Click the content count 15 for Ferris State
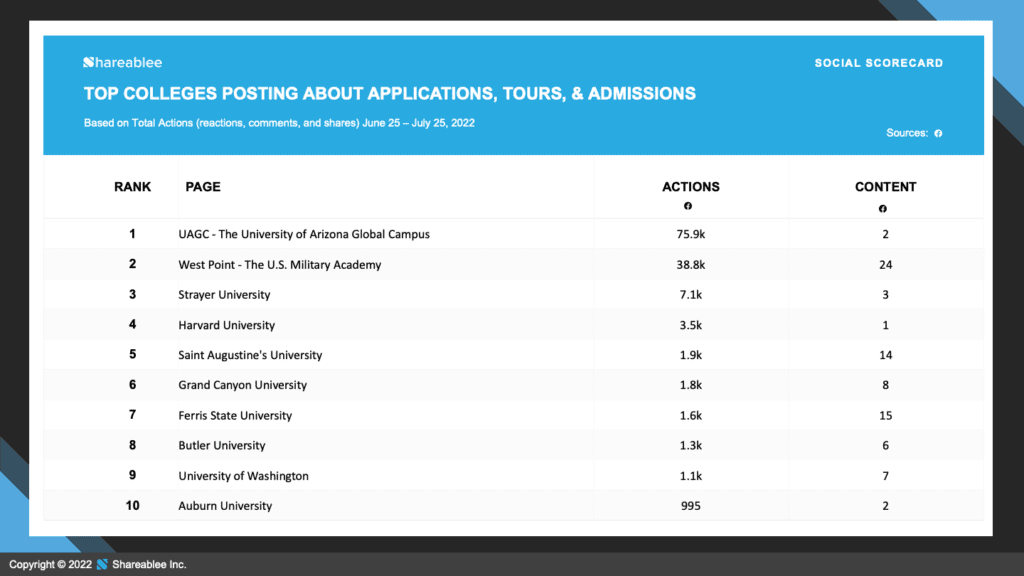This screenshot has height=576, width=1024. (x=886, y=415)
